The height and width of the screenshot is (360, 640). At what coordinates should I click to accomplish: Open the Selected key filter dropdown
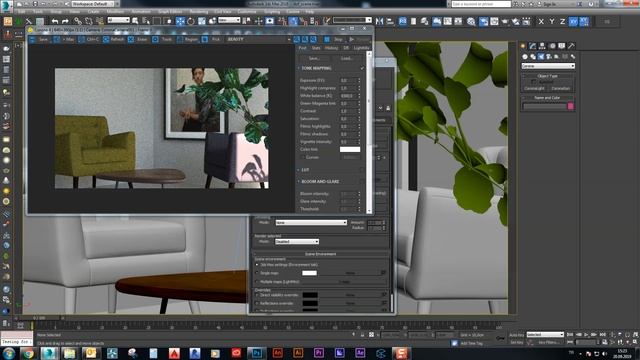tap(544, 334)
